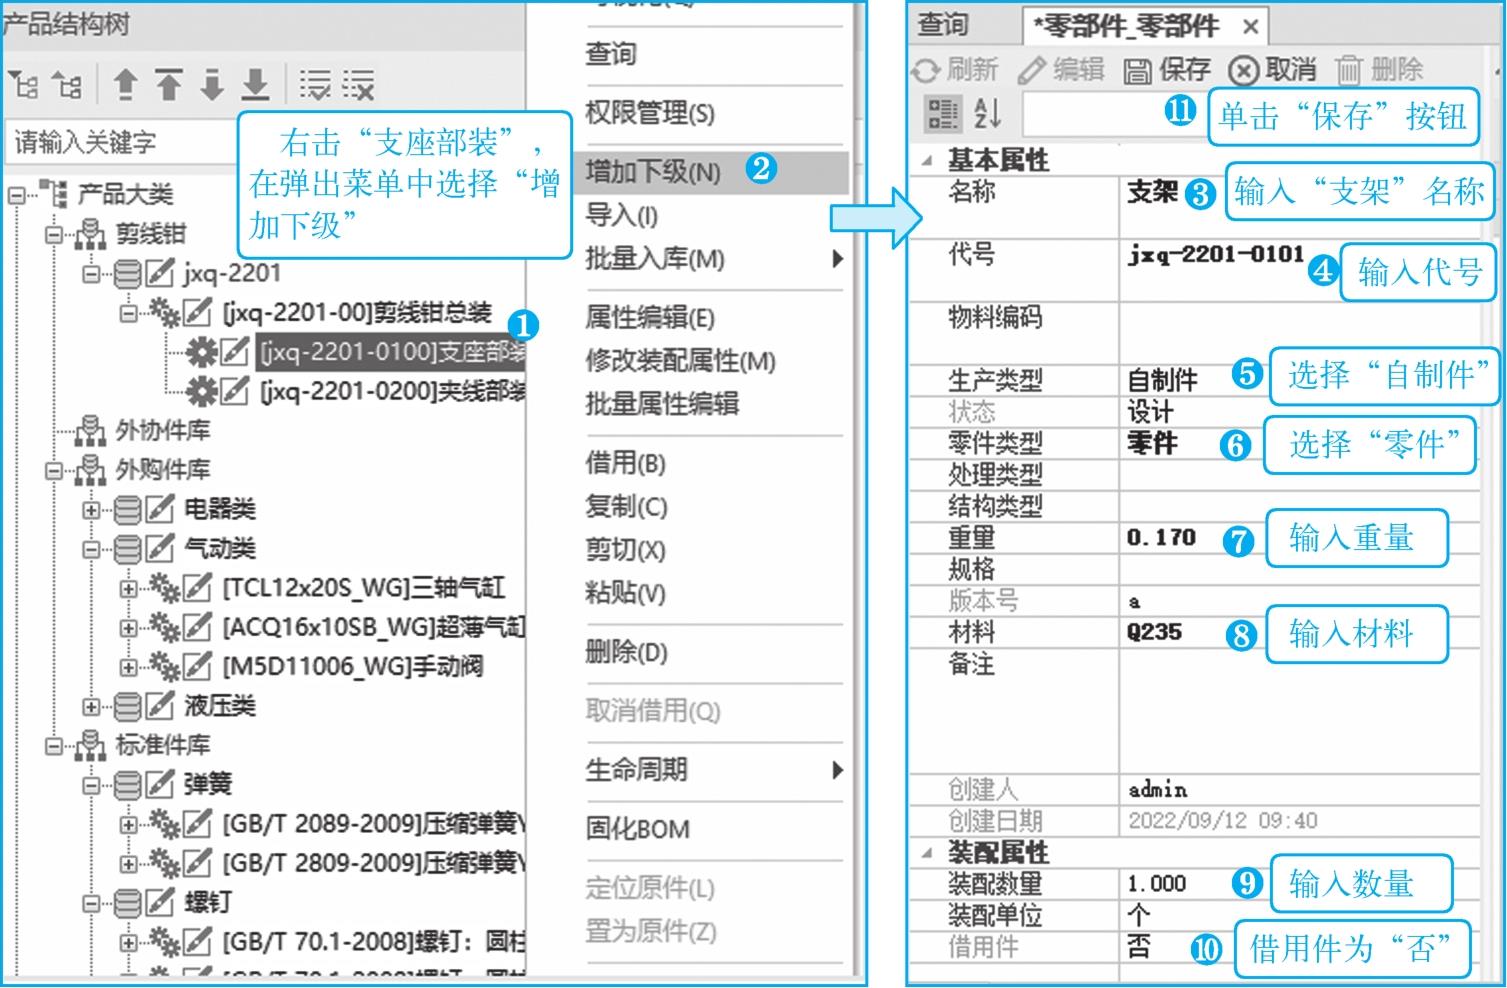
Task: Click the list icon with an X mark
Action: 359,85
